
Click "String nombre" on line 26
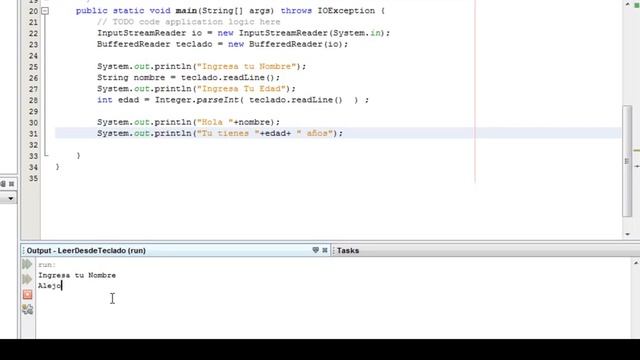pyautogui.click(x=131, y=78)
